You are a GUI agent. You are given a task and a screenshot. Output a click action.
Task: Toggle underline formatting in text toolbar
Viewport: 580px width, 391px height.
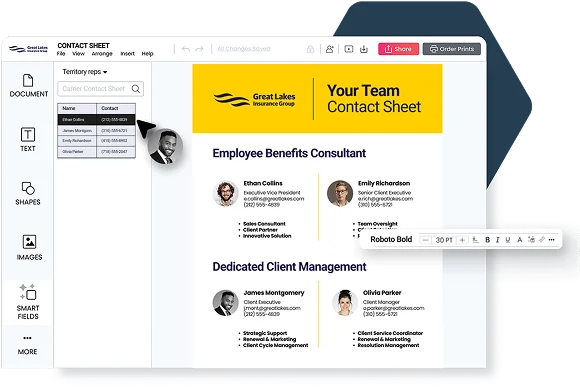pyautogui.click(x=508, y=240)
